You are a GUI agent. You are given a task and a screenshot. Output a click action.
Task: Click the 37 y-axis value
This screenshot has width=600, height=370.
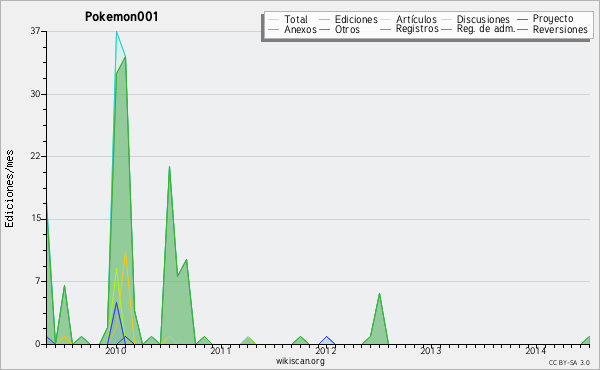point(36,31)
